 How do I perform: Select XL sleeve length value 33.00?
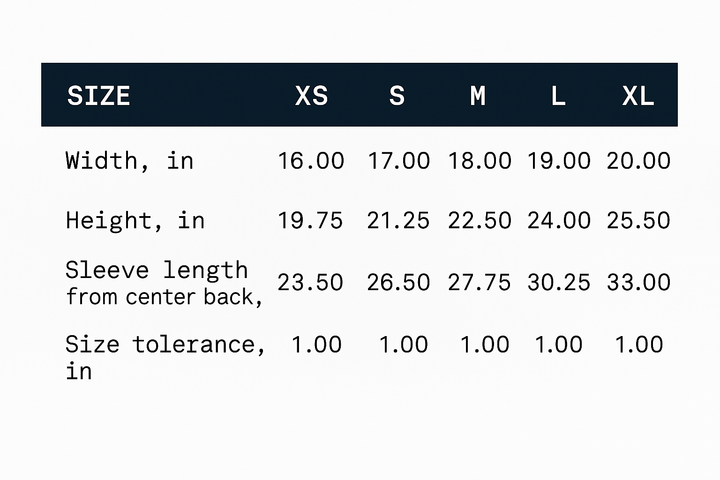pyautogui.click(x=638, y=282)
